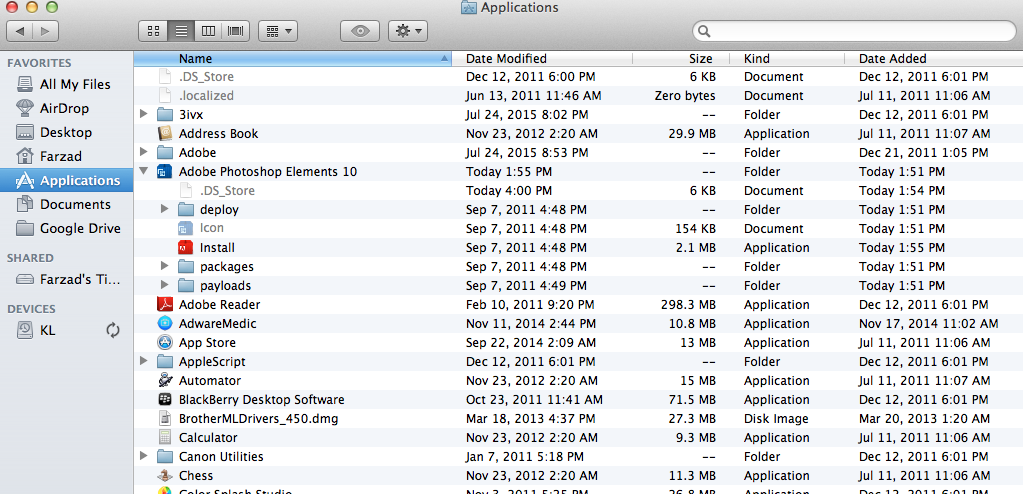1023x494 pixels.
Task: Switch to column view
Action: pyautogui.click(x=208, y=31)
